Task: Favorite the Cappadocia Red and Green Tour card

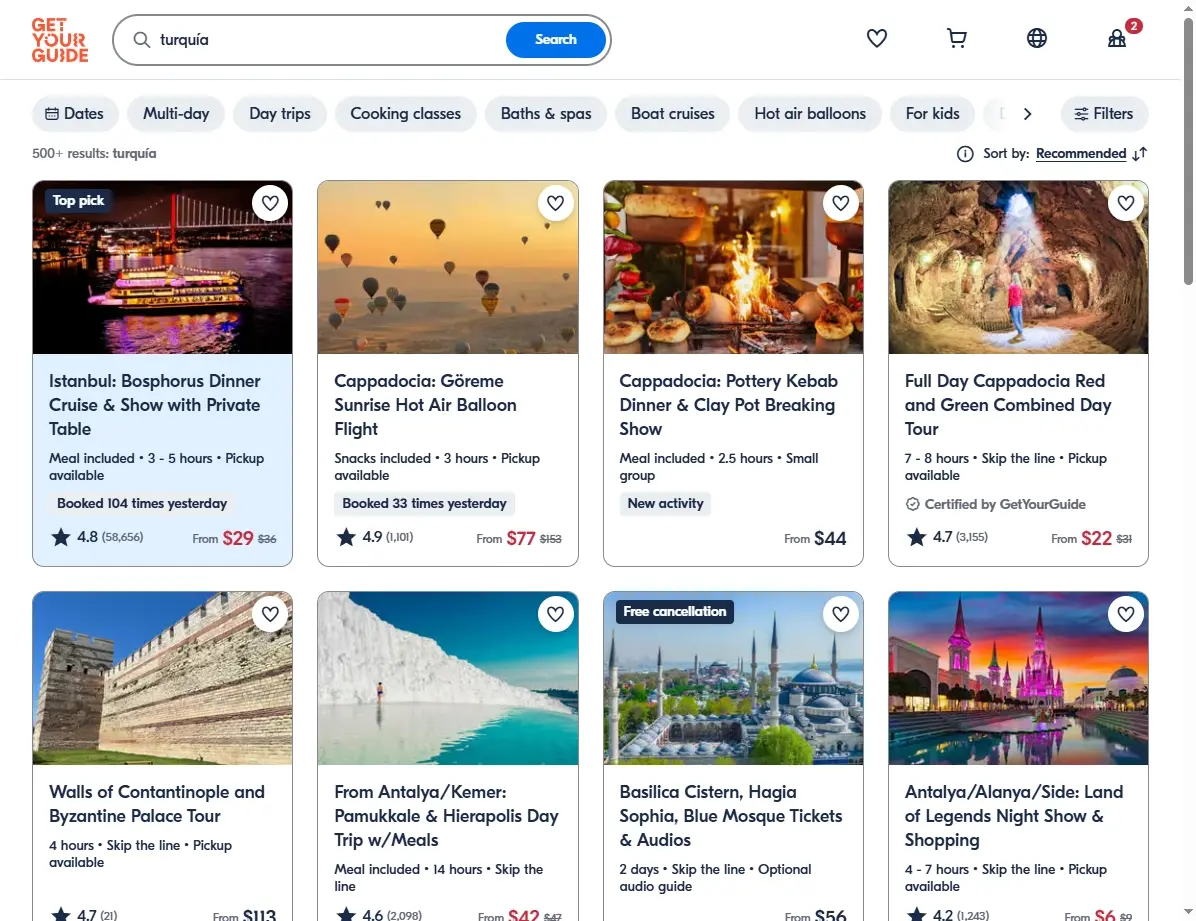Action: click(1126, 203)
